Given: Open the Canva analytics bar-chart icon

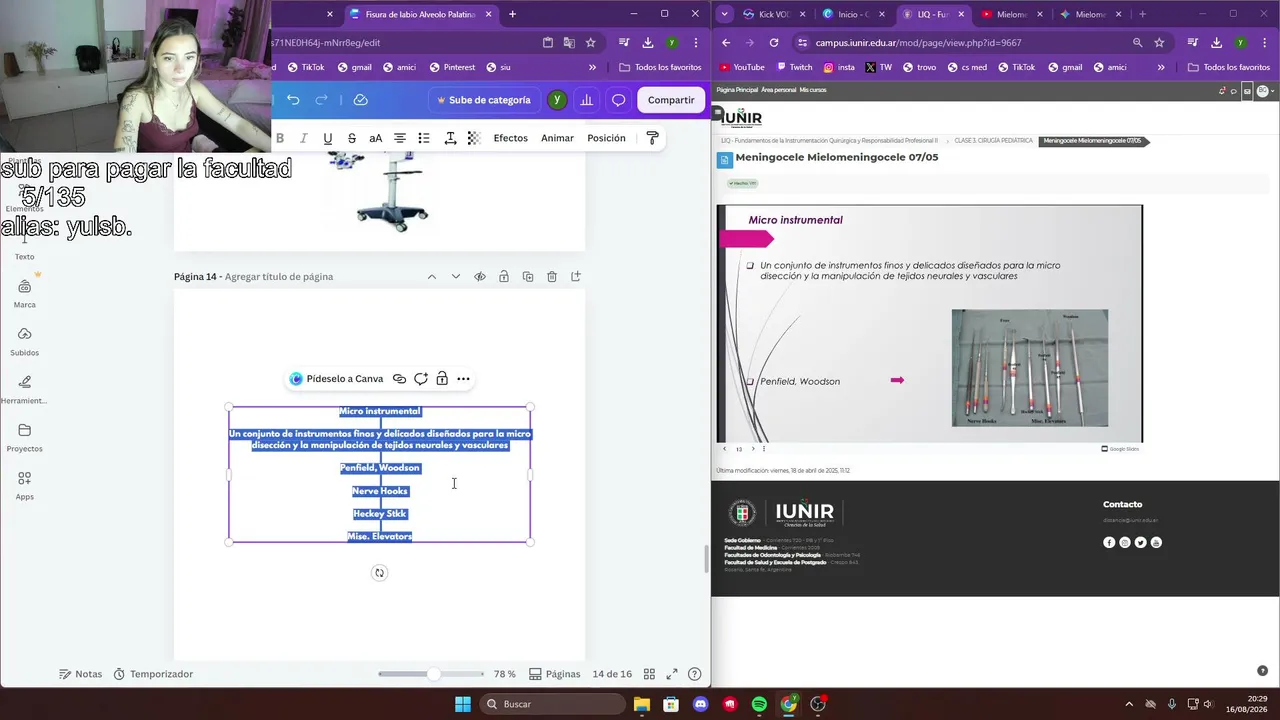Looking at the screenshot, I should pyautogui.click(x=587, y=100).
